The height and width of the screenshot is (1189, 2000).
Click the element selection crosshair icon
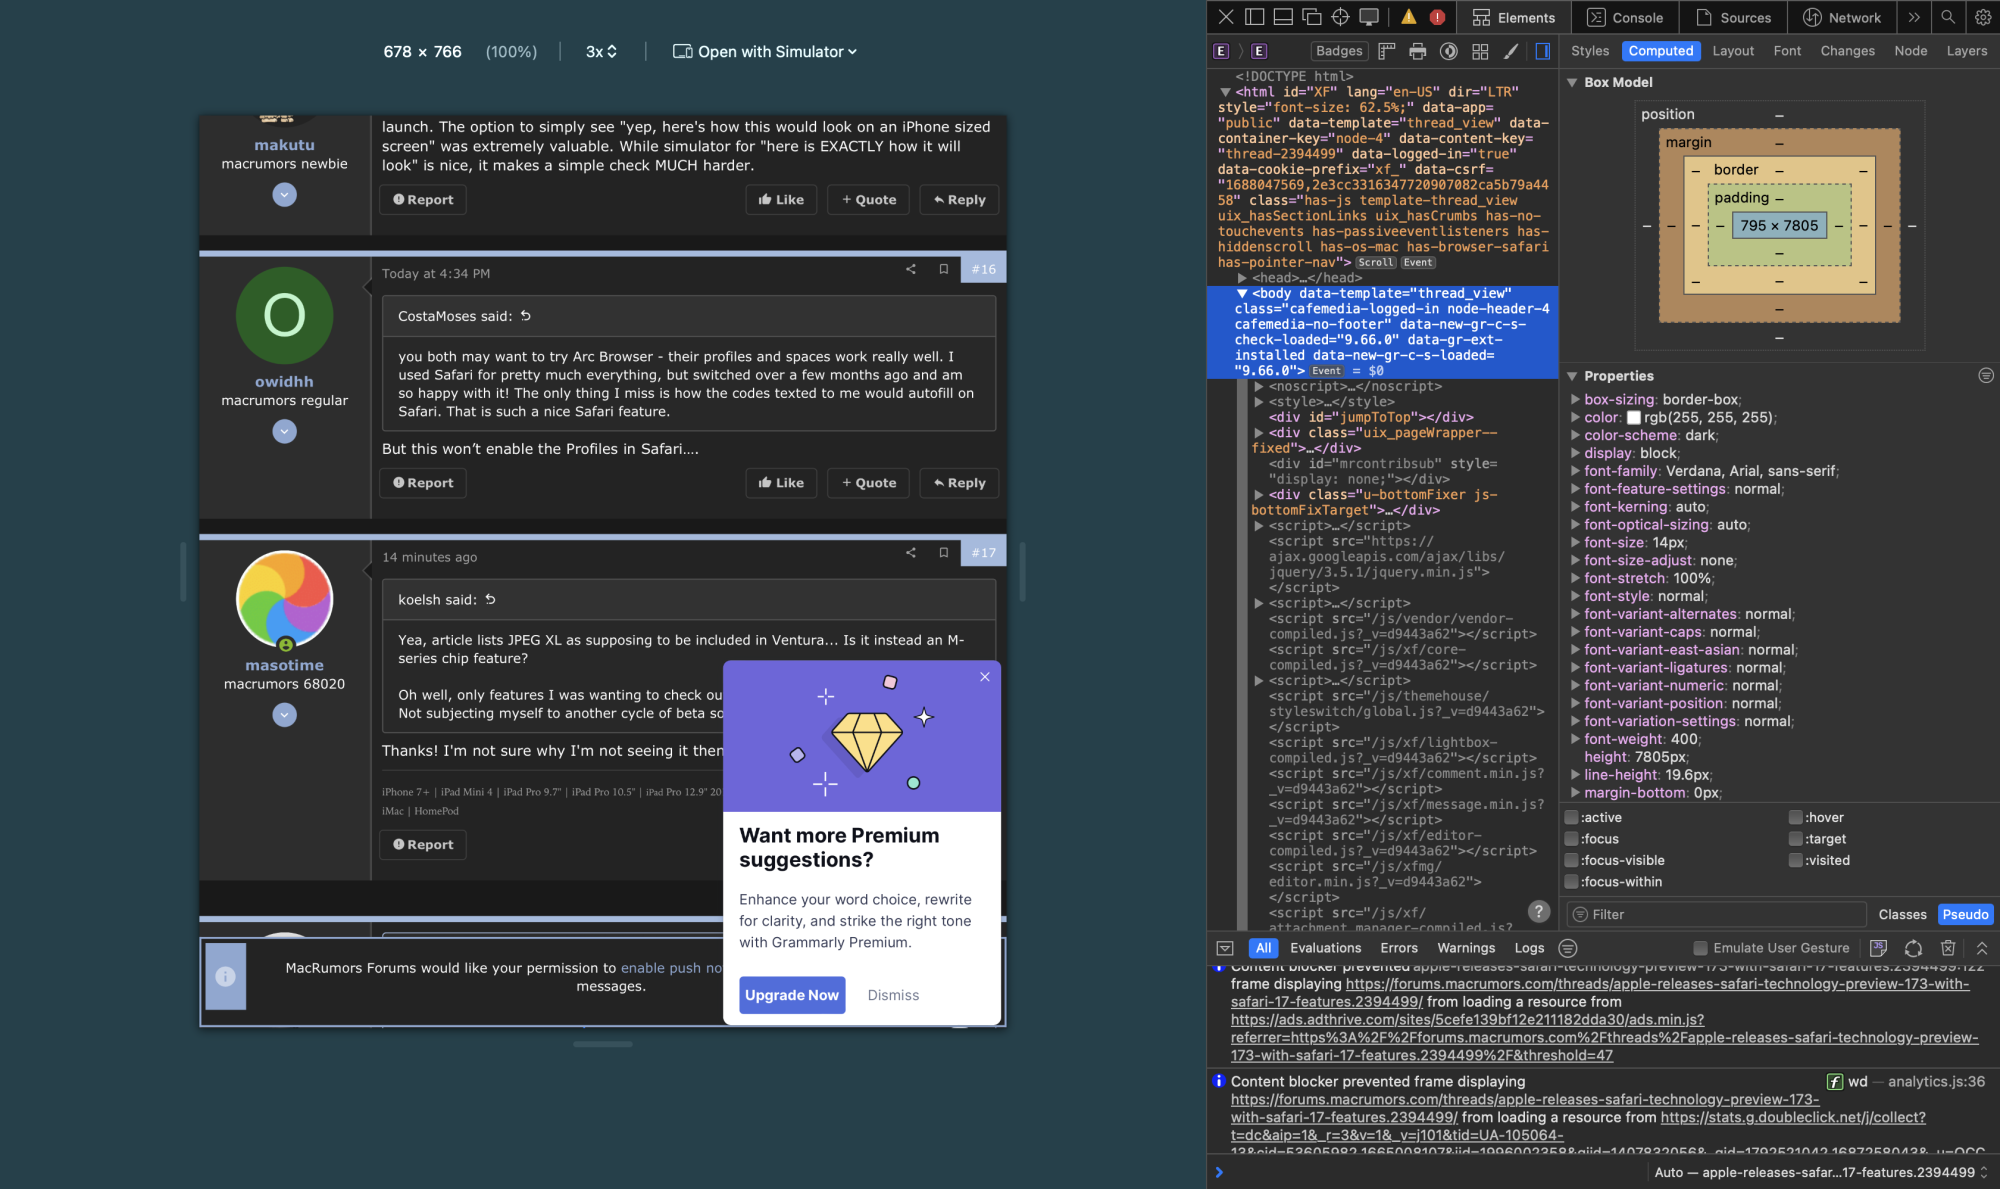pyautogui.click(x=1340, y=17)
